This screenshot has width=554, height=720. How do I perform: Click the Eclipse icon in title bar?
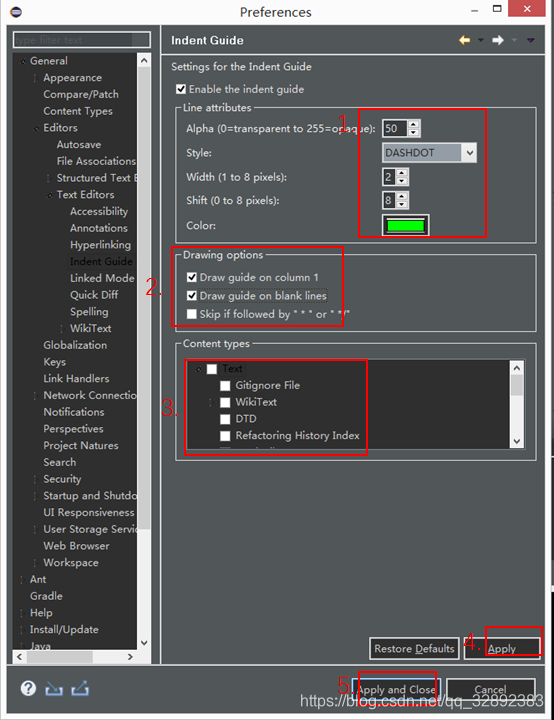pos(16,11)
